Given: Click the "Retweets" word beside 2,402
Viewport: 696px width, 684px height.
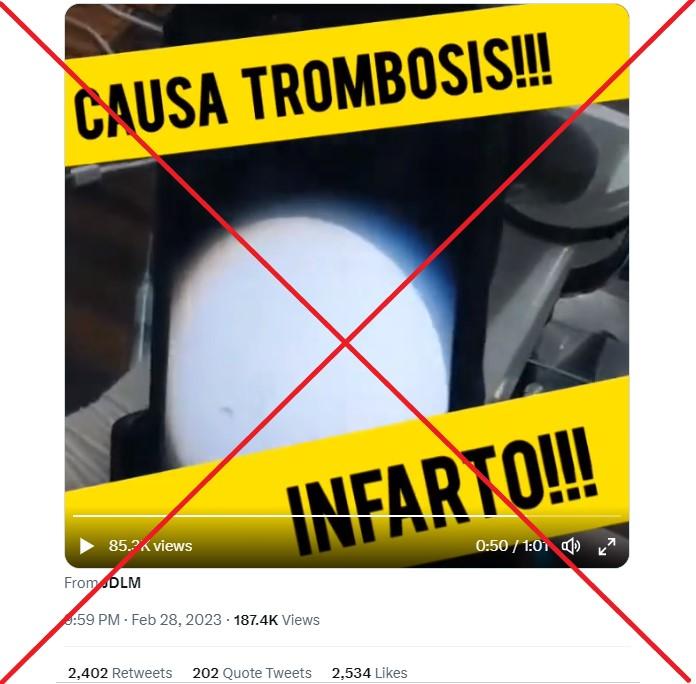Looking at the screenshot, I should [142, 673].
